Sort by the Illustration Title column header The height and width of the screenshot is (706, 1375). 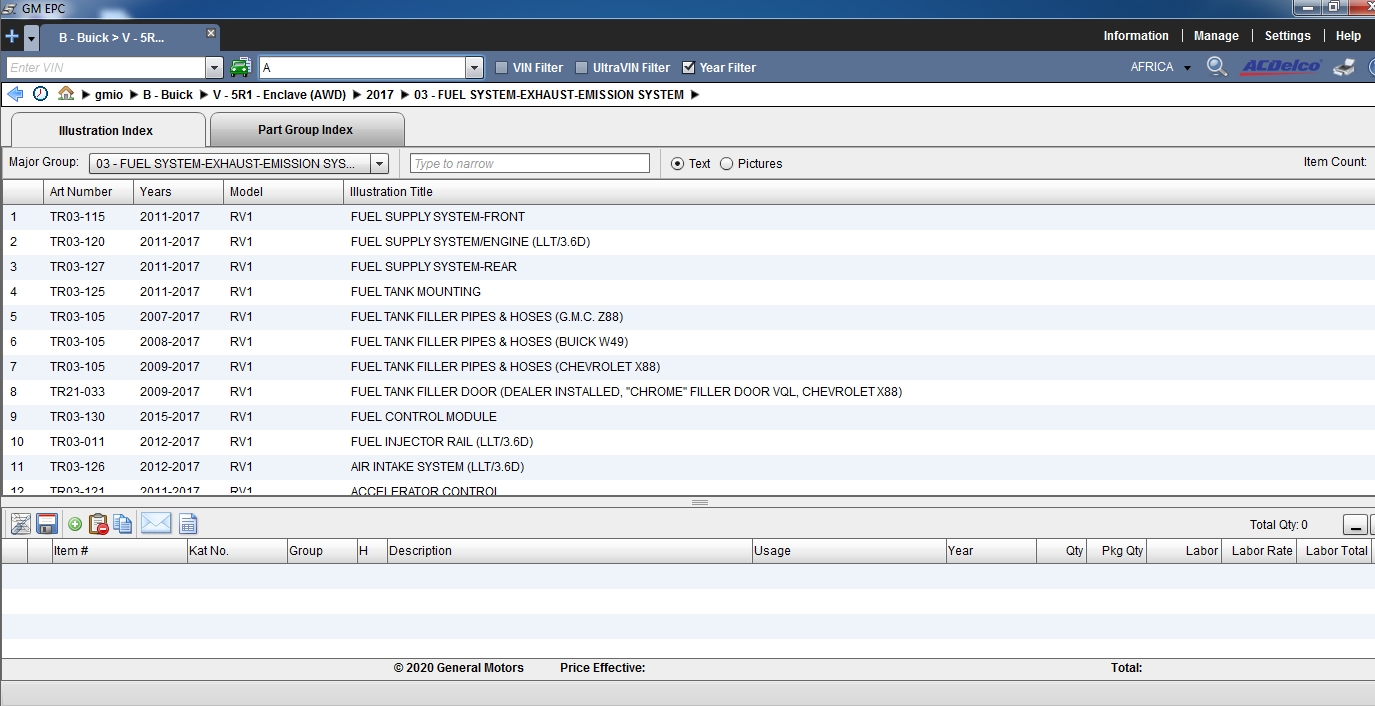point(858,192)
